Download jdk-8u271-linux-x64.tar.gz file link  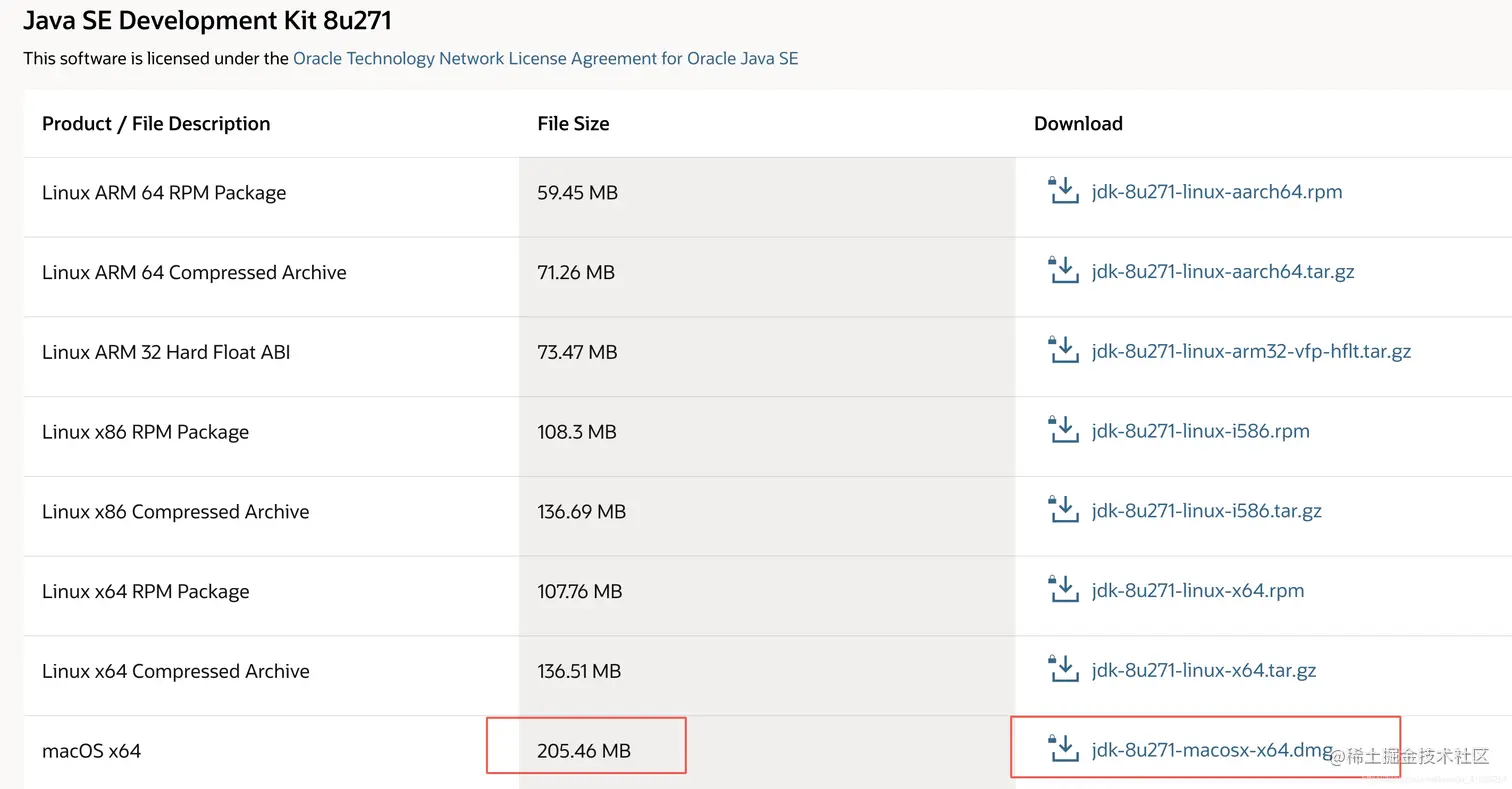point(1204,671)
